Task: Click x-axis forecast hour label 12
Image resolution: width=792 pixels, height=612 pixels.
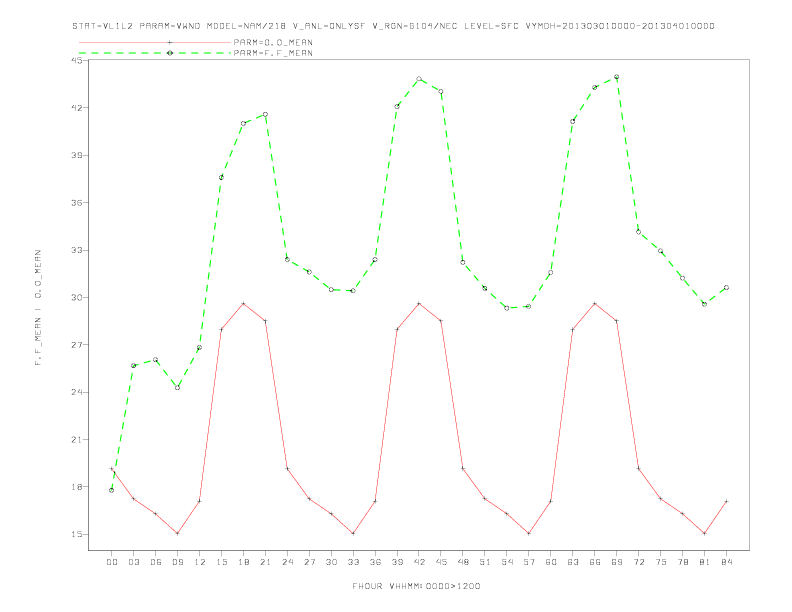Action: pyautogui.click(x=200, y=562)
